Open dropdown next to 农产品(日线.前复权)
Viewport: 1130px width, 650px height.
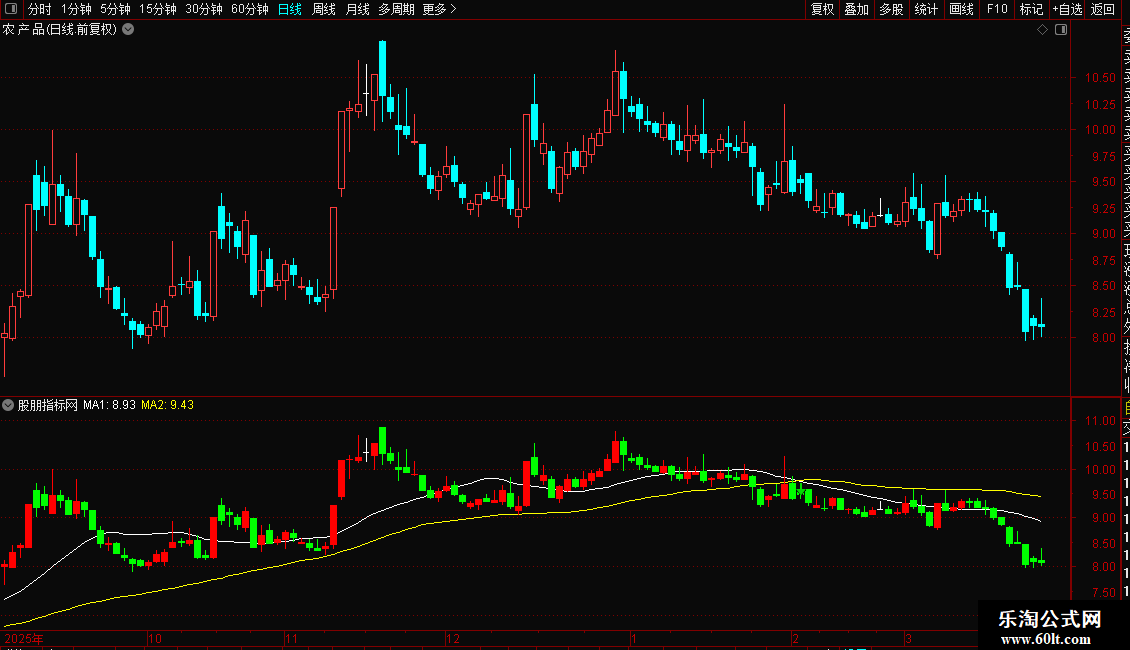coord(128,30)
